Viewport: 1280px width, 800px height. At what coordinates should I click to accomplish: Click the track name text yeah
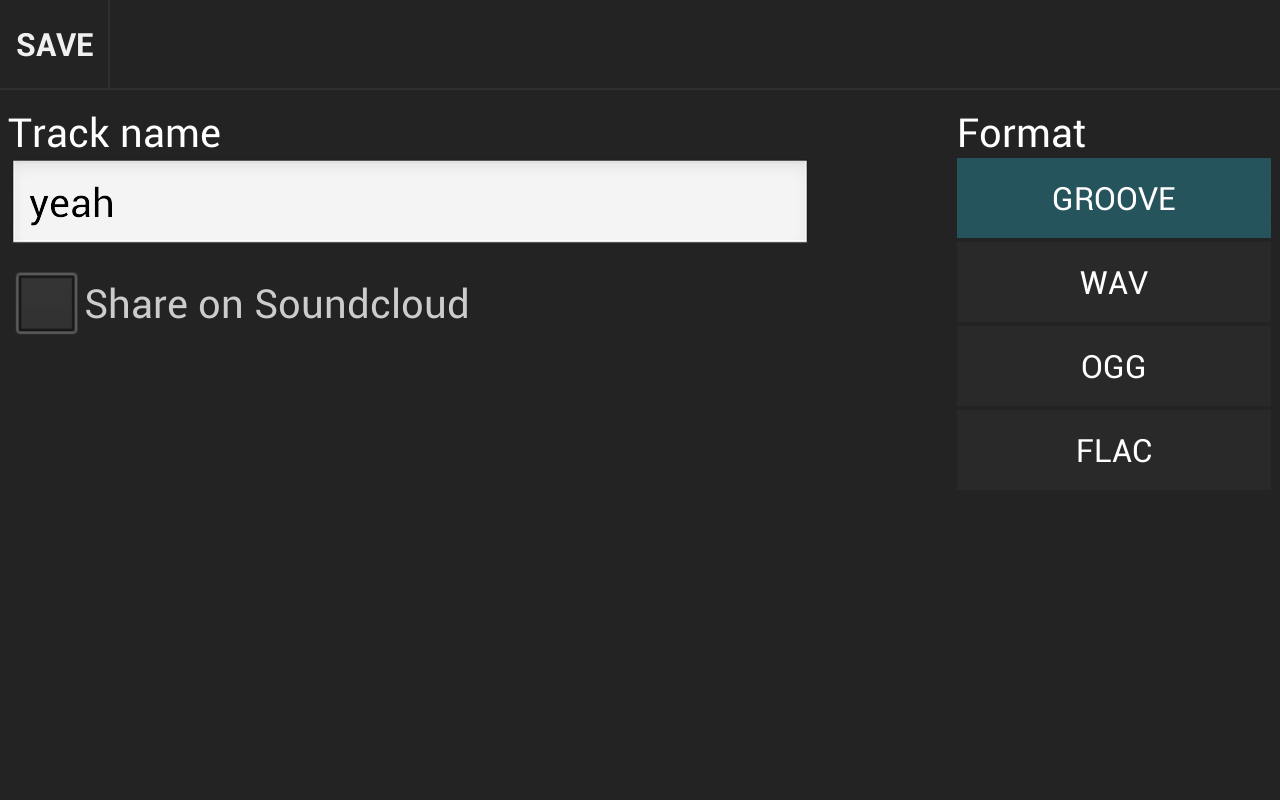tap(70, 202)
